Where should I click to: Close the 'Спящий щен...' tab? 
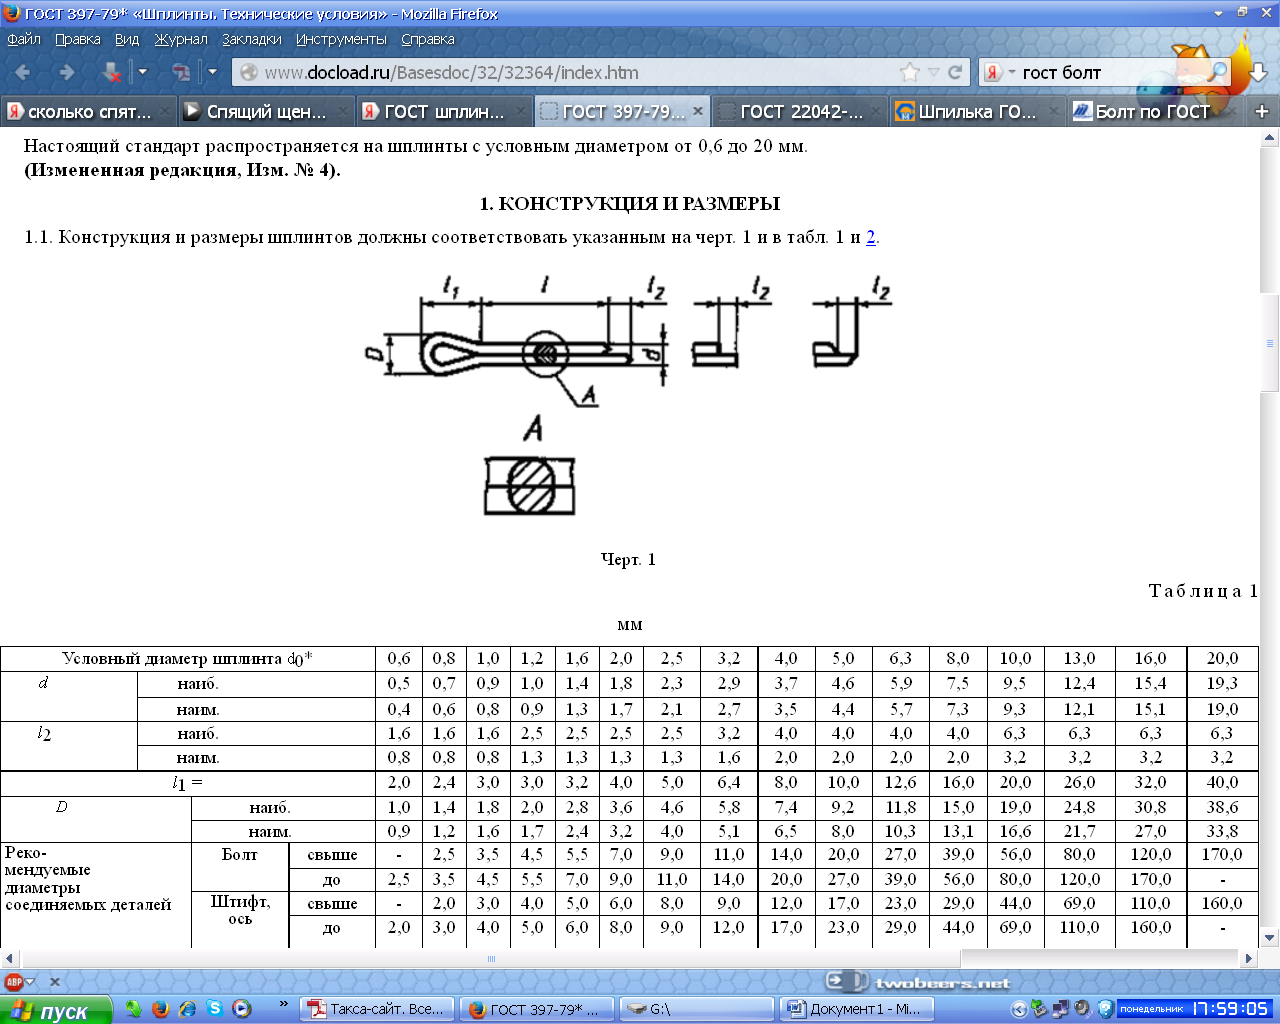342,111
